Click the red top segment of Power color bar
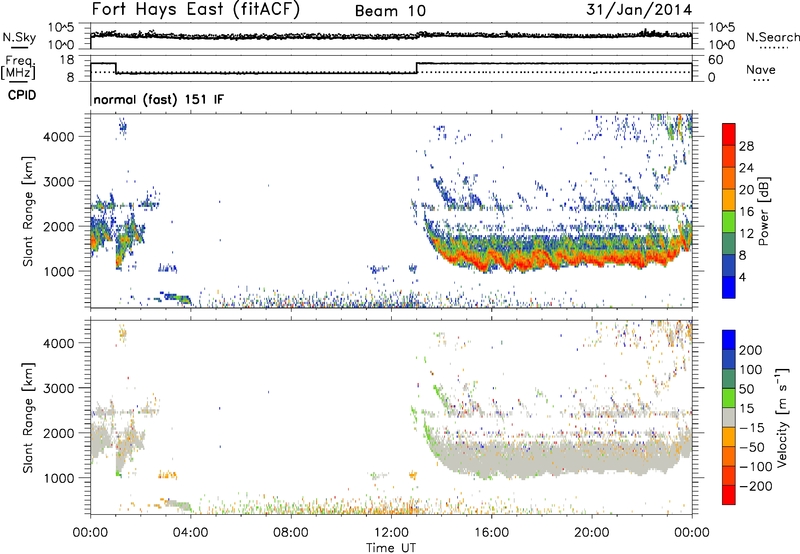 [x=729, y=134]
